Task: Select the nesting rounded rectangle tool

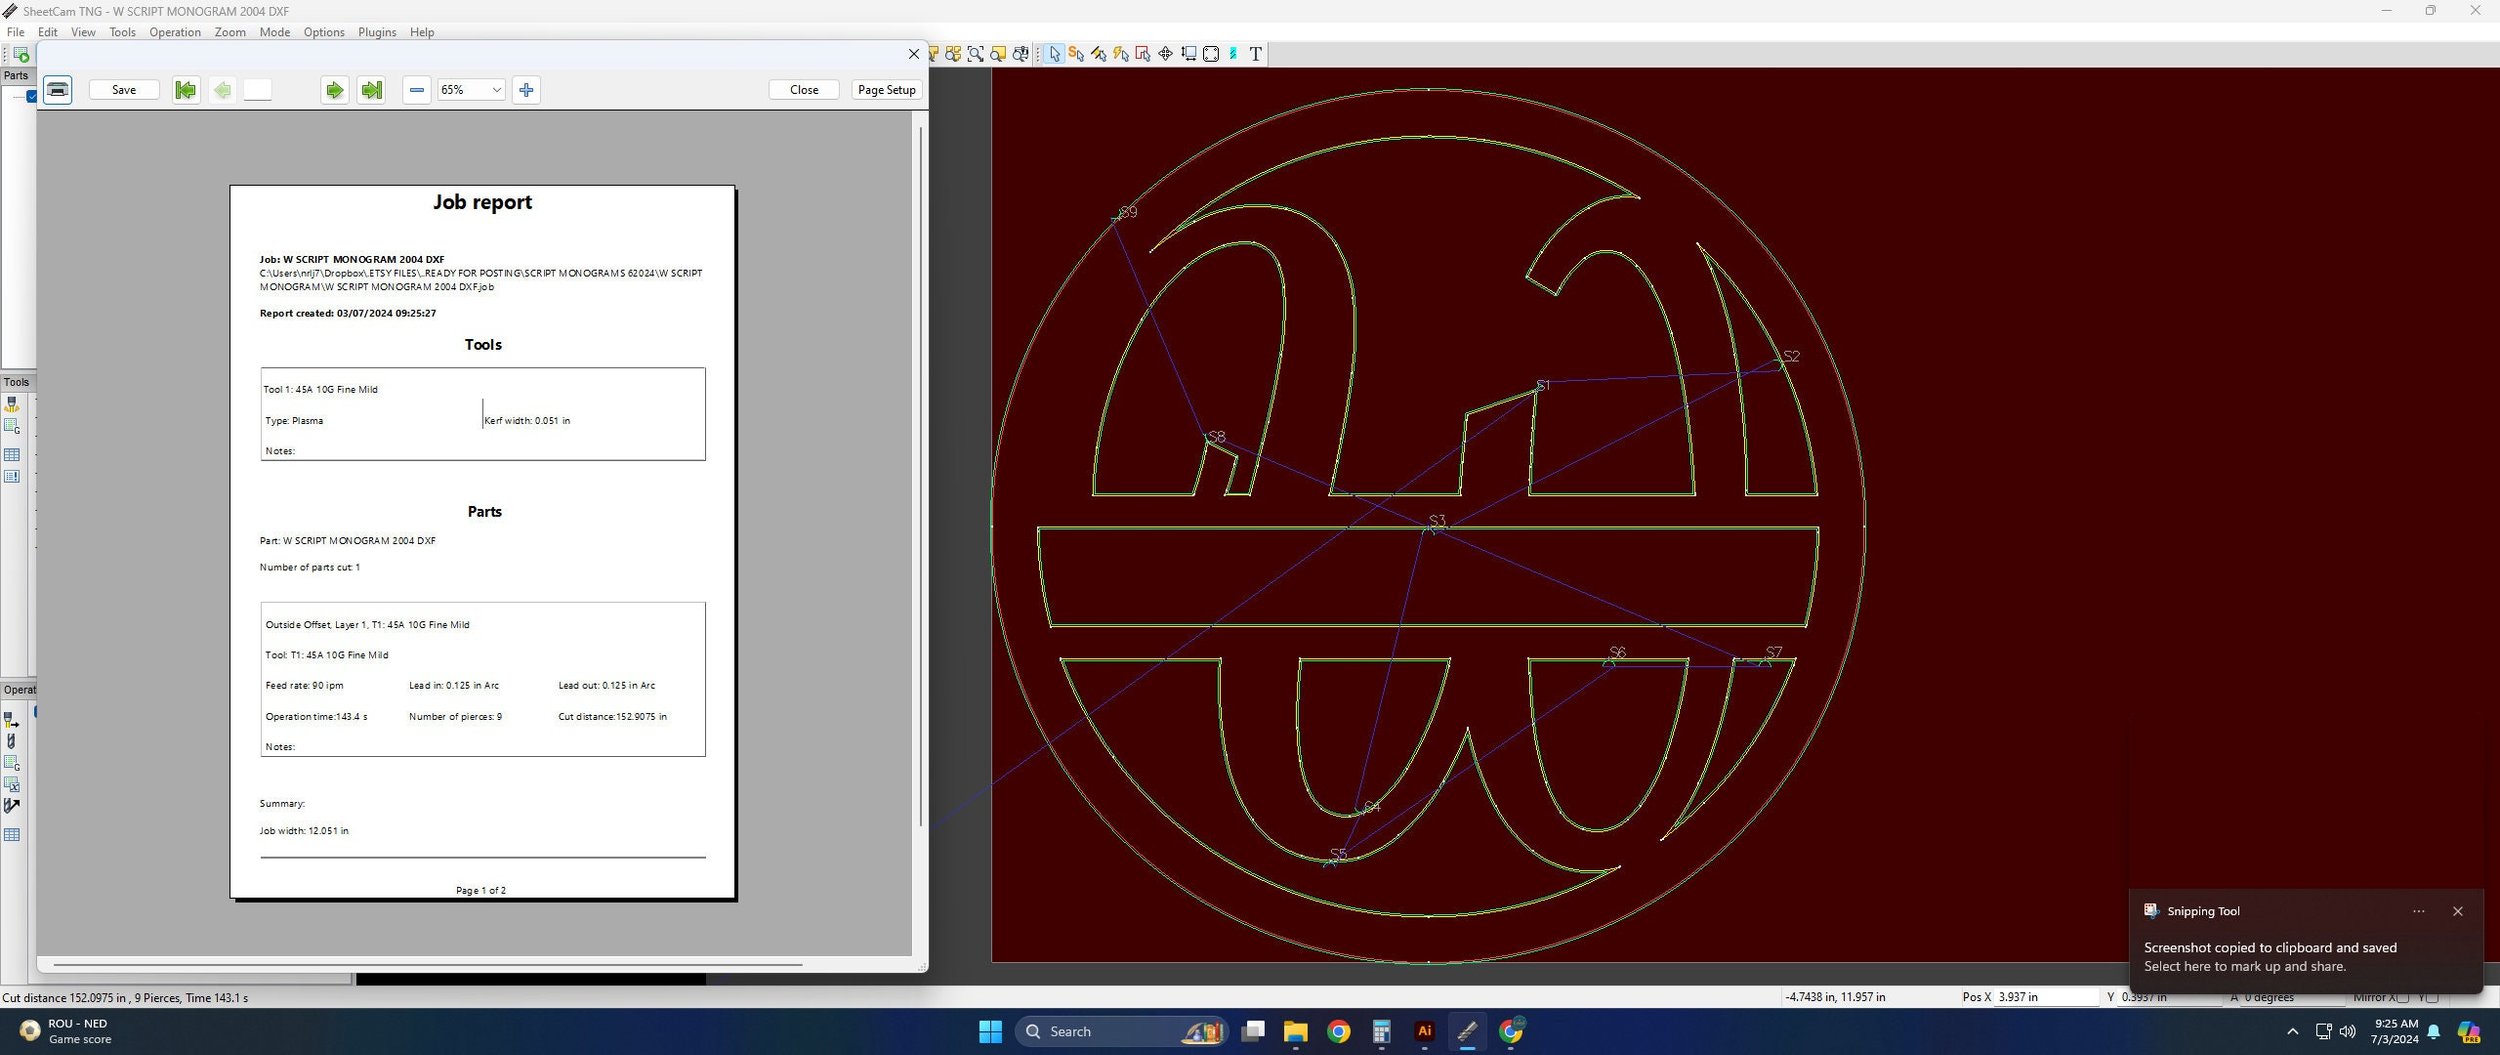Action: pos(1211,54)
